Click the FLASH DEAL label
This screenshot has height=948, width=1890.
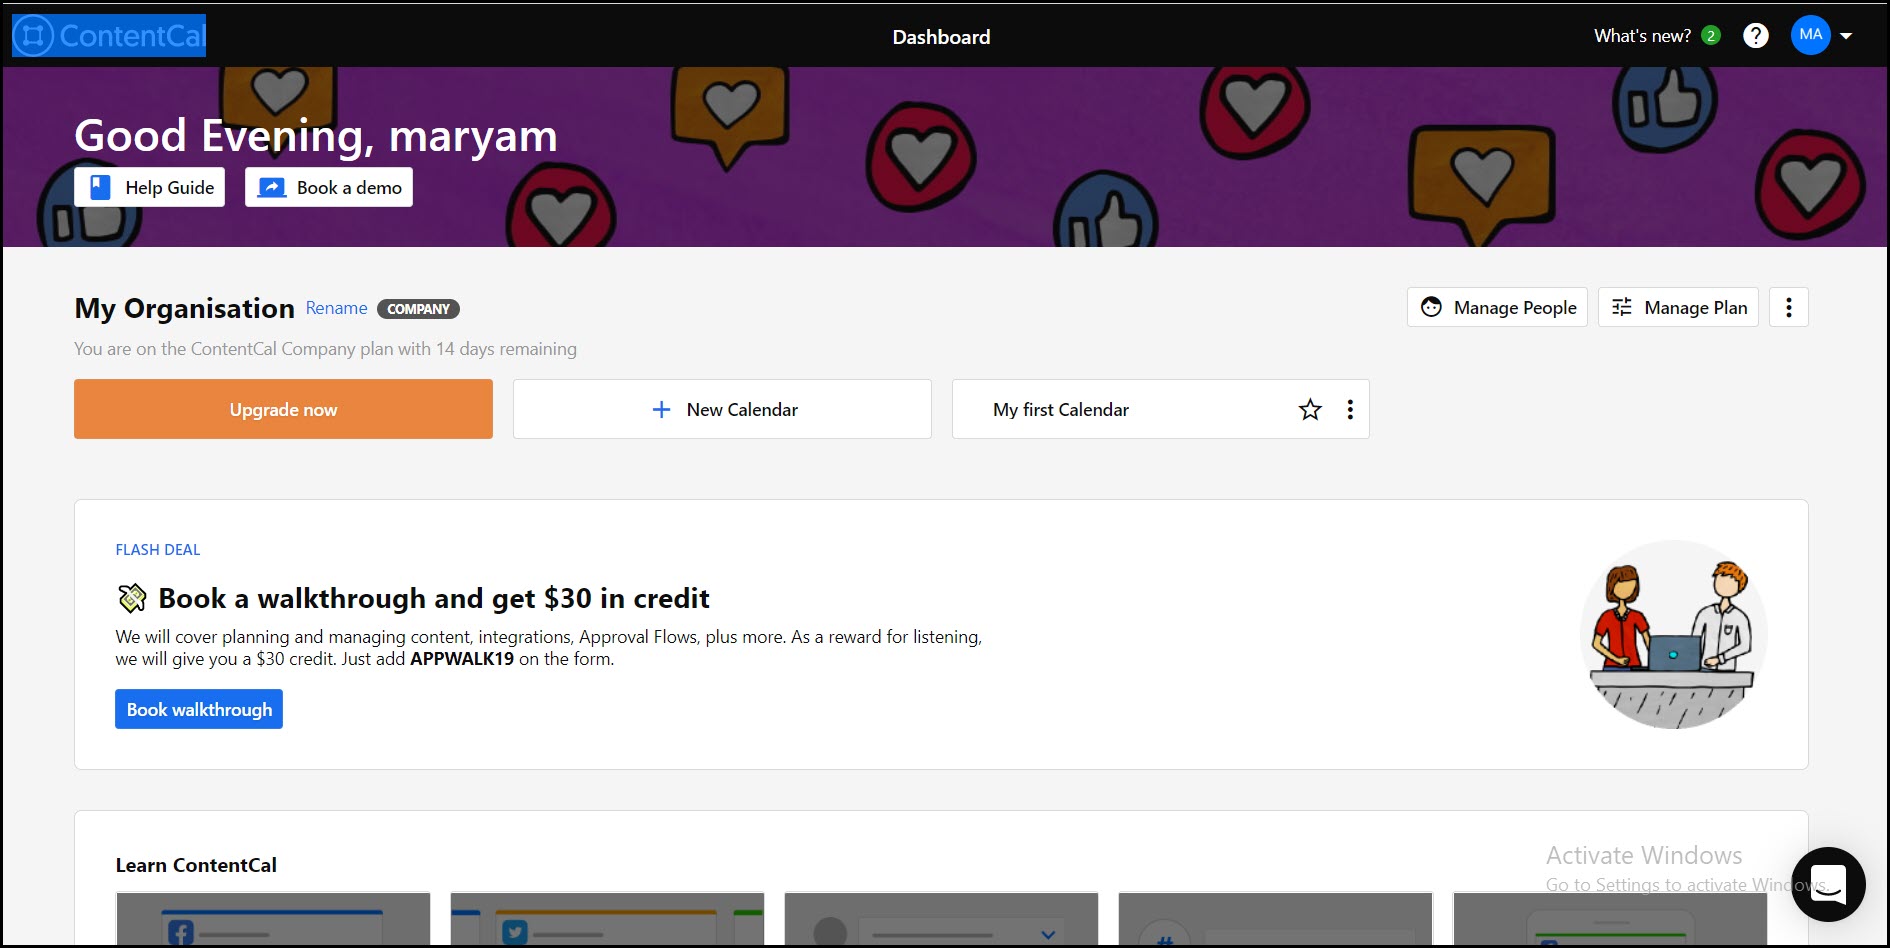click(x=158, y=550)
